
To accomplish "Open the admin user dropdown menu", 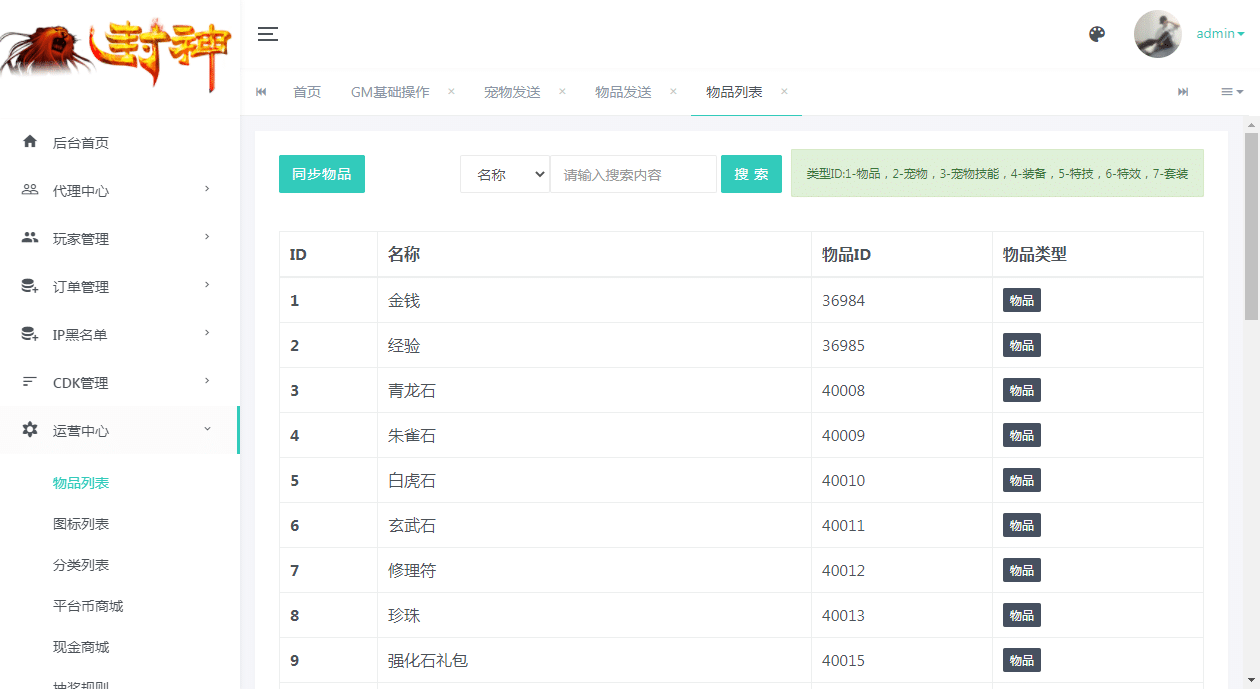I will (x=1220, y=34).
